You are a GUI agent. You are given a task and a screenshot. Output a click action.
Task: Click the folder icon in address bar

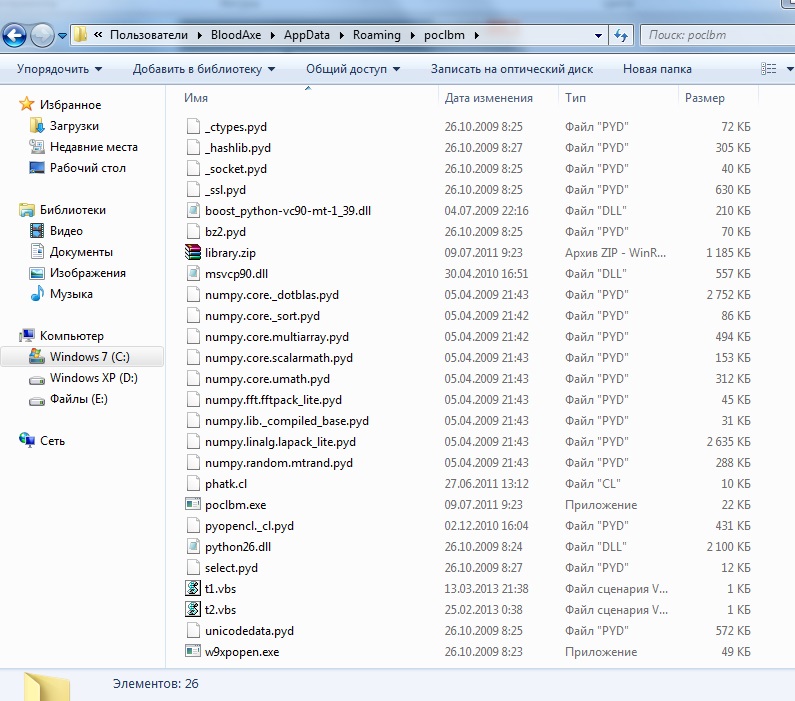point(81,35)
